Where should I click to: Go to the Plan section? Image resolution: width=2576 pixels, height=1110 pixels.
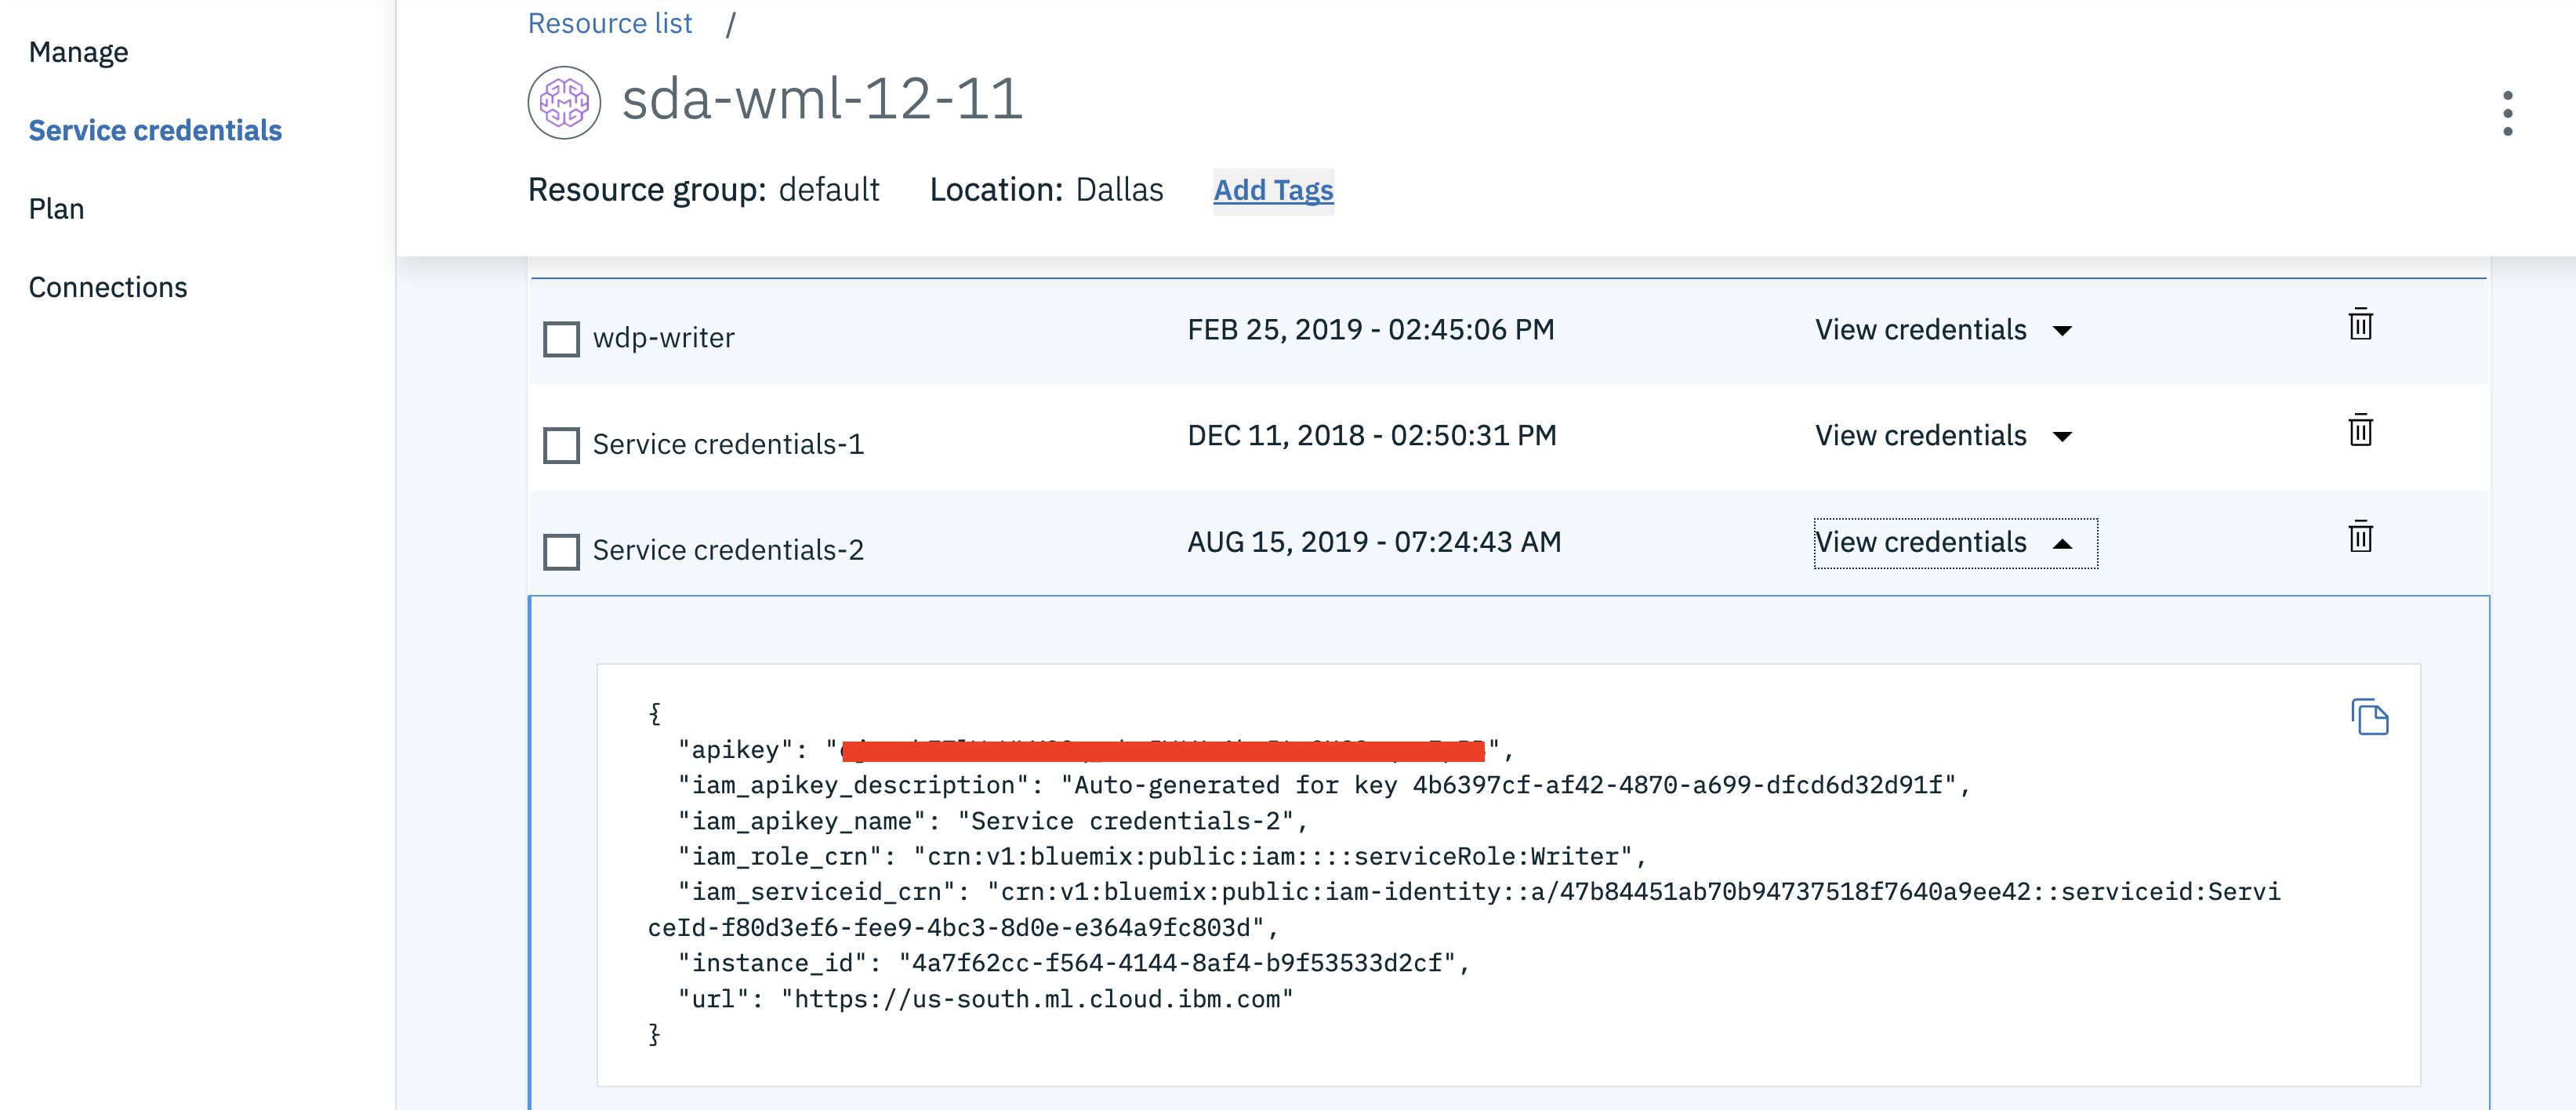tap(56, 209)
